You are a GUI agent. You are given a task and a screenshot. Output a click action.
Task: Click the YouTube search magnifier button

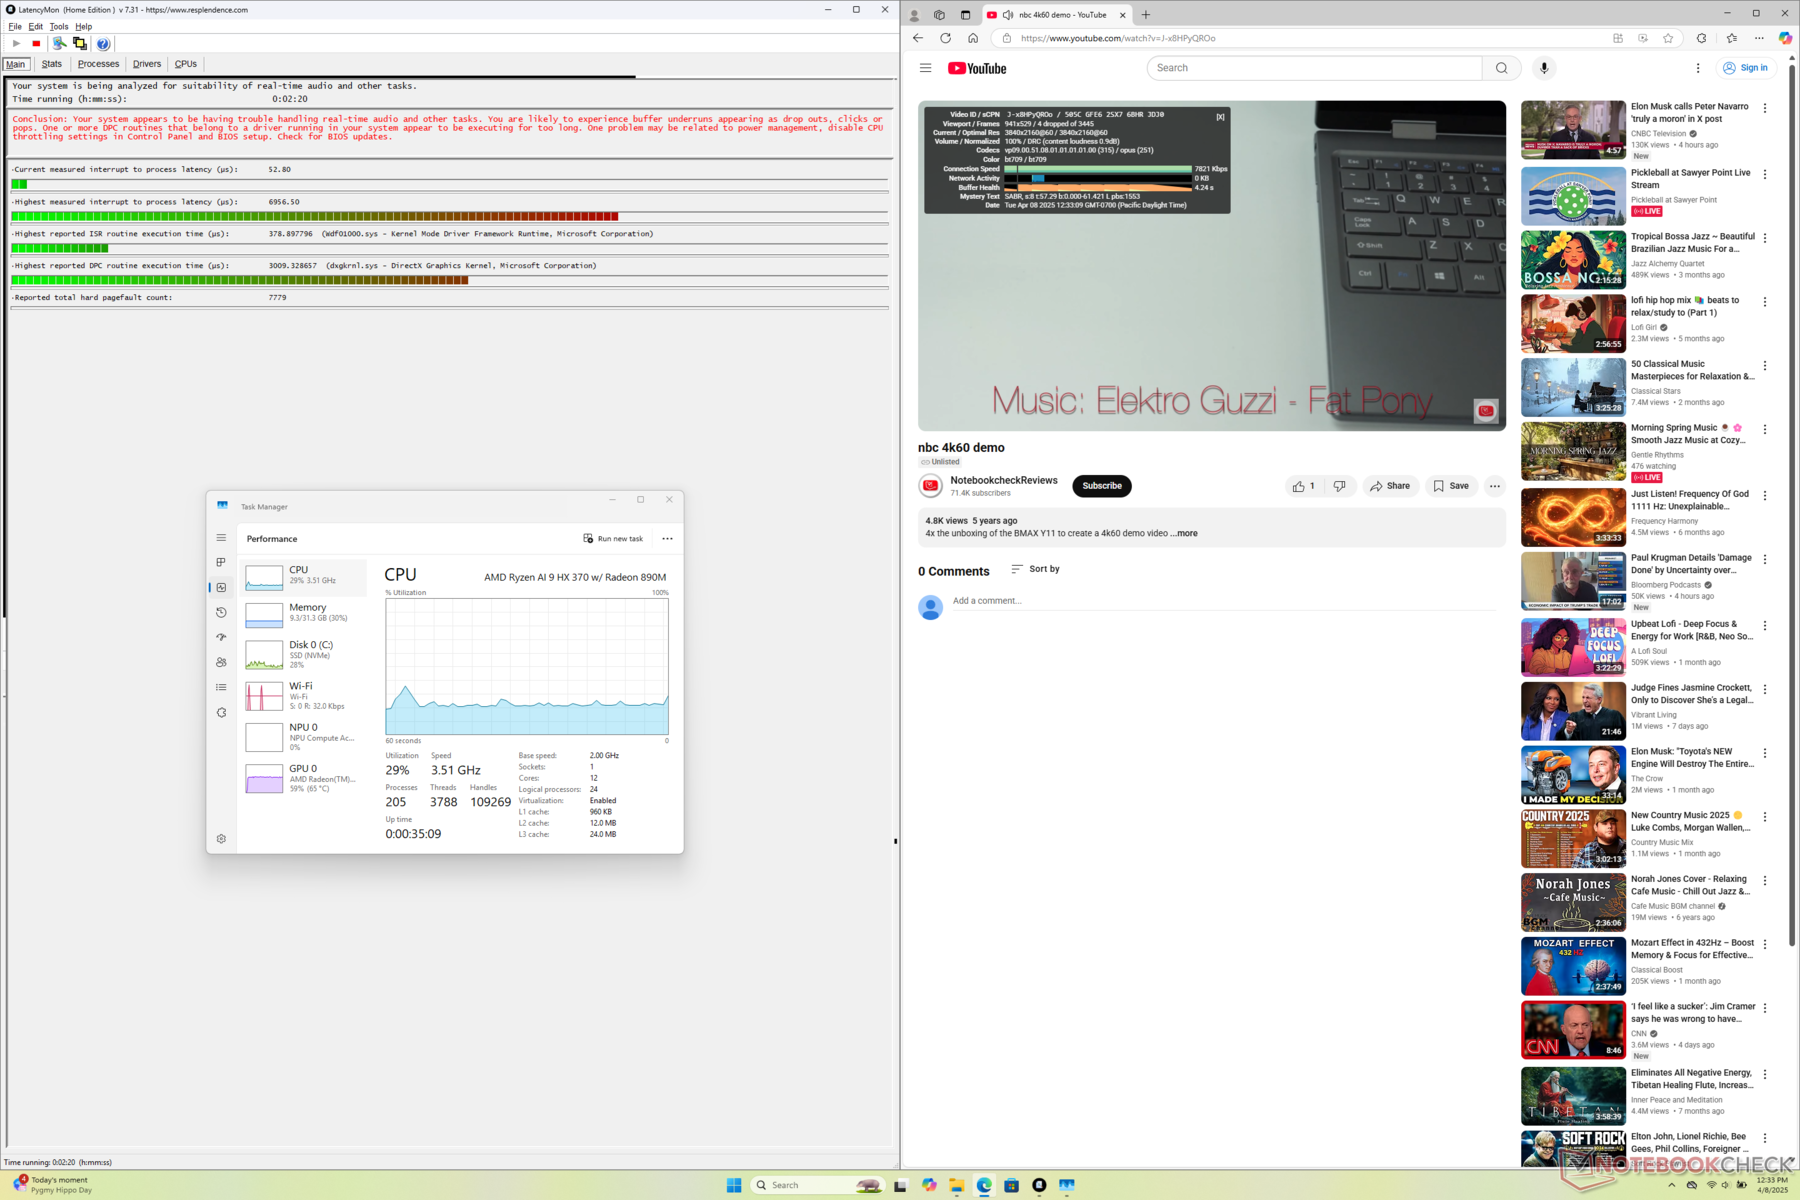point(1501,68)
